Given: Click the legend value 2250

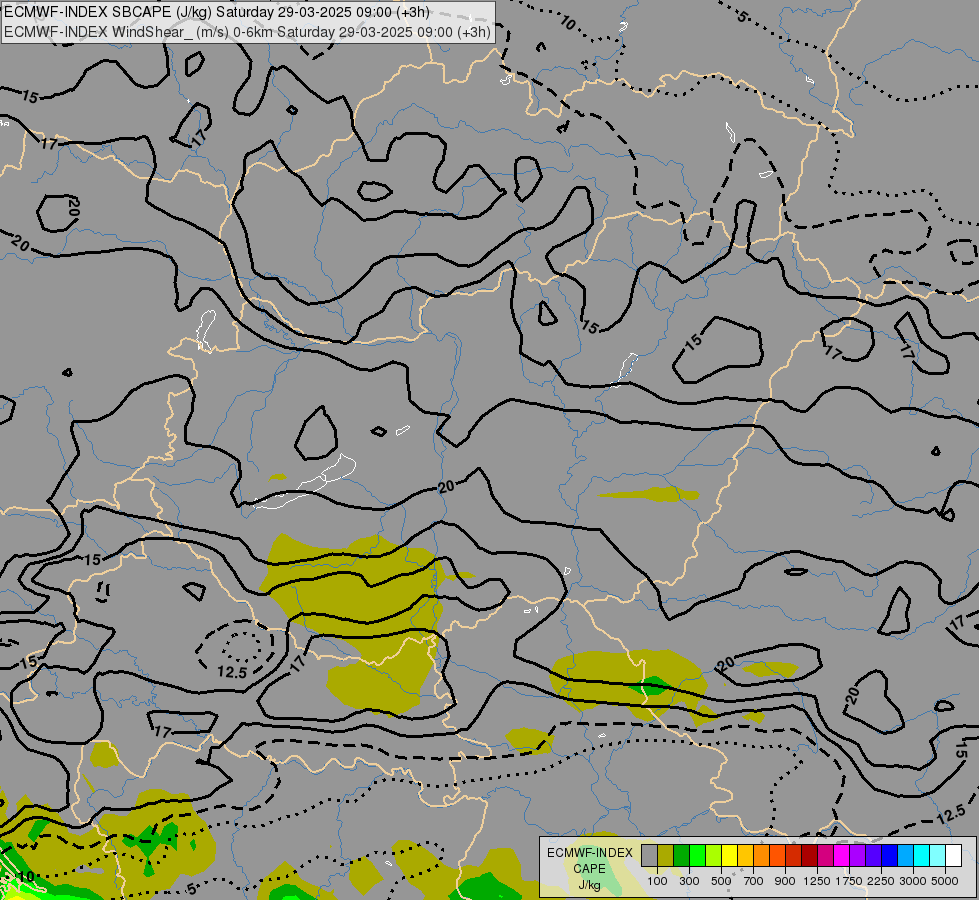Looking at the screenshot, I should click(x=881, y=881).
